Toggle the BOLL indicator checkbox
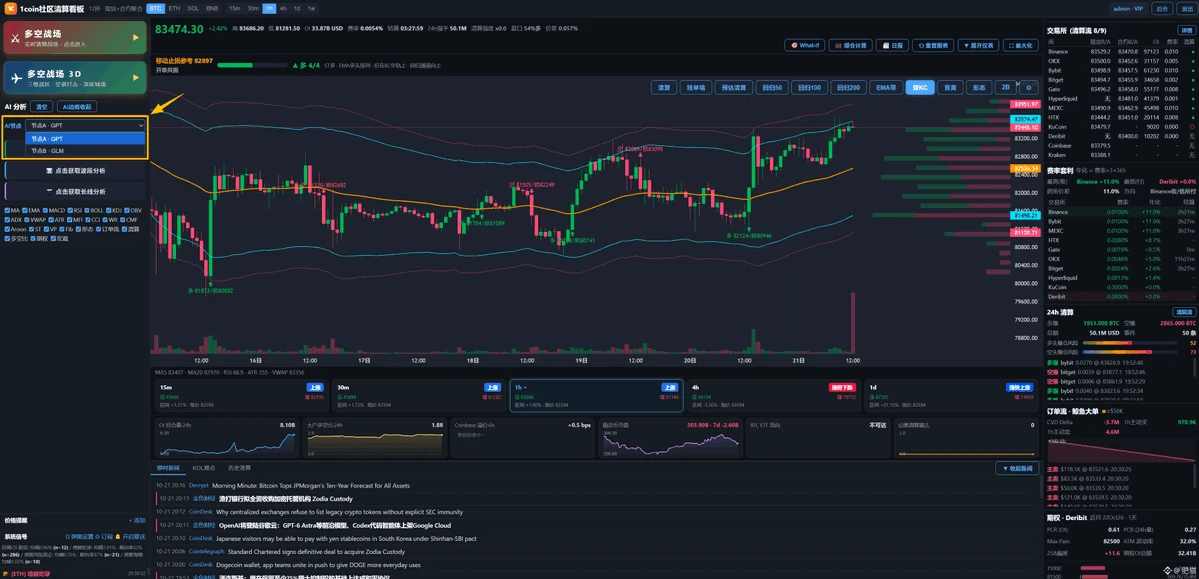This screenshot has width=1199, height=579. (x=89, y=210)
